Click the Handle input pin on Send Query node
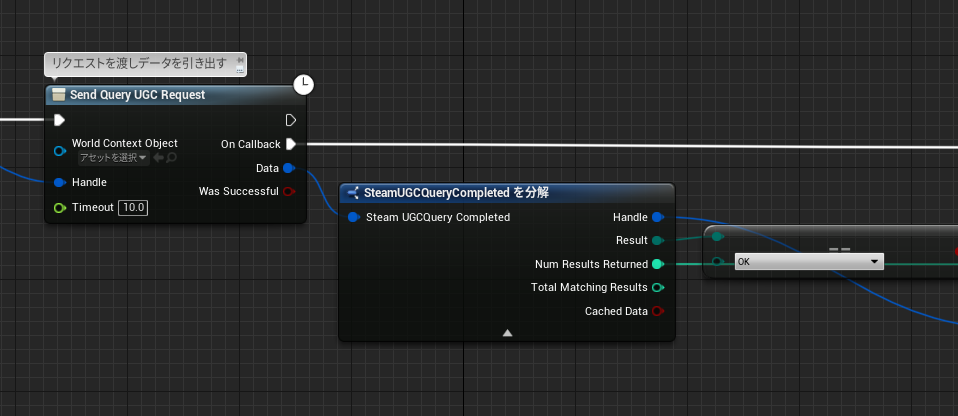 [x=59, y=182]
